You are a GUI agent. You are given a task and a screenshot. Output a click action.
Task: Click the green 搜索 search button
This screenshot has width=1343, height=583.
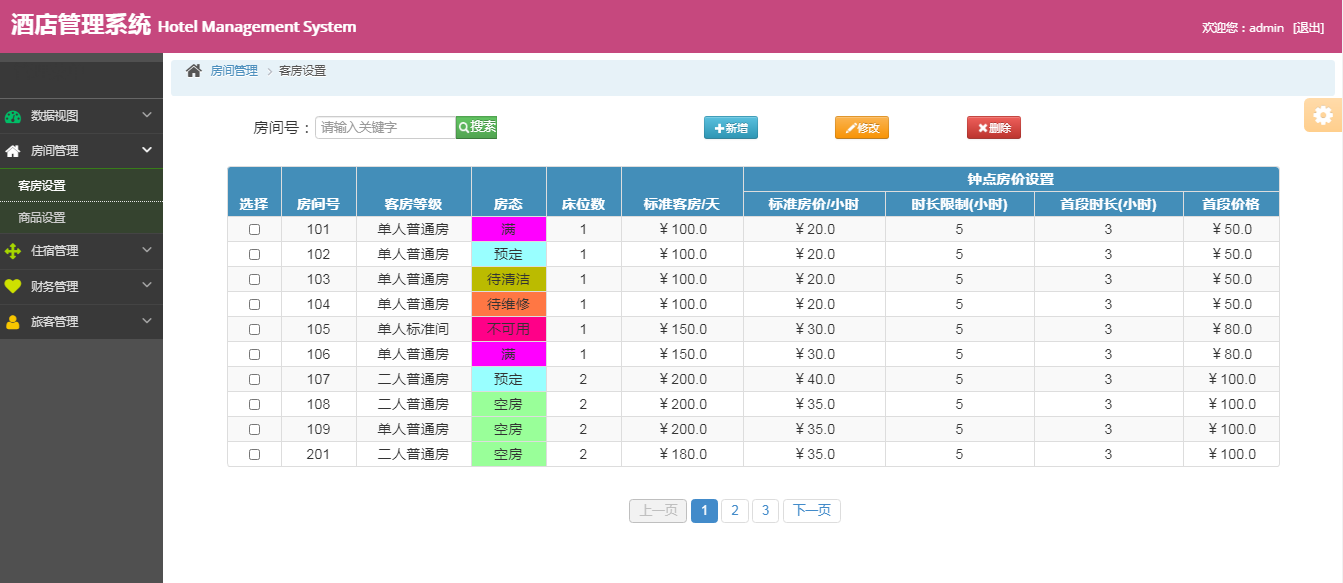click(476, 127)
